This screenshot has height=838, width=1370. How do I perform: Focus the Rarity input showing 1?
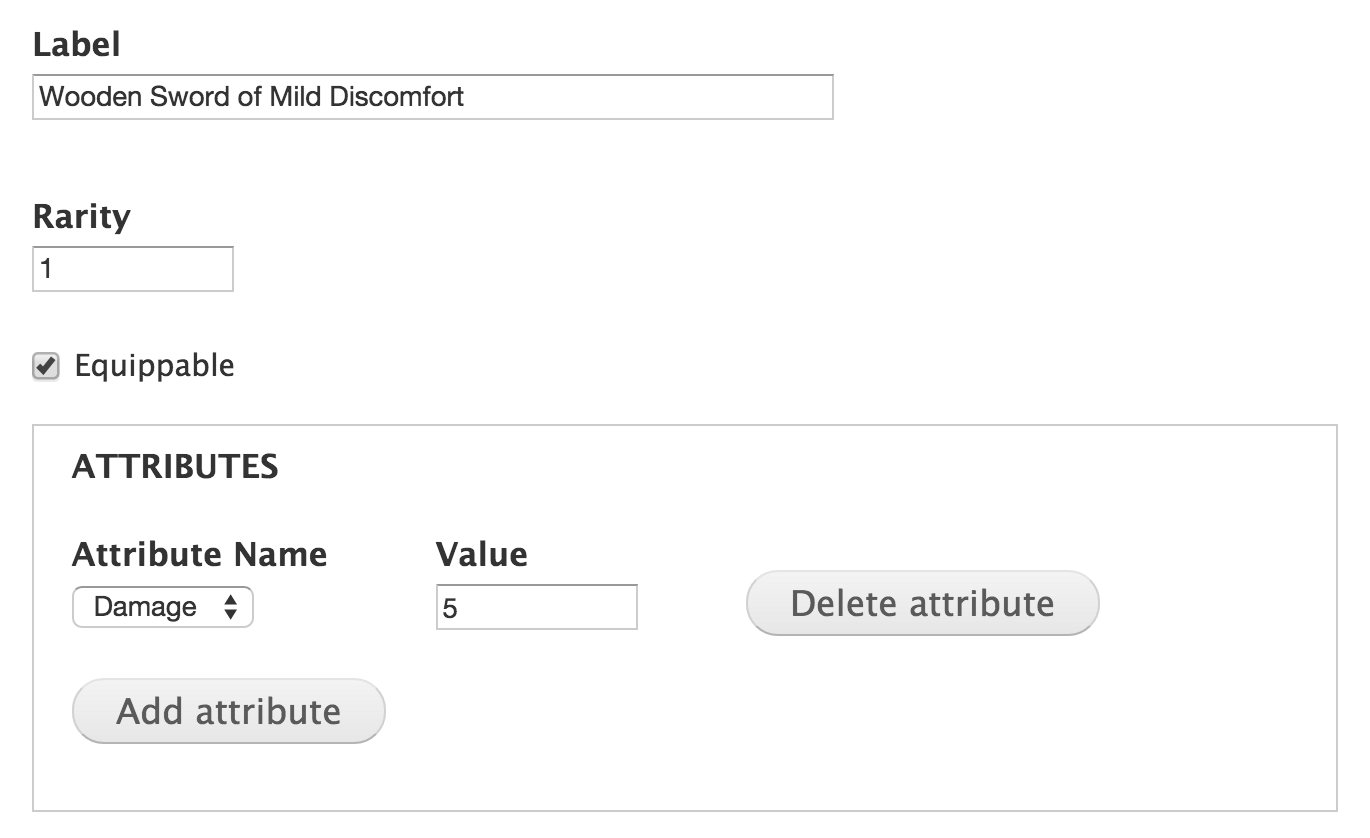point(132,268)
